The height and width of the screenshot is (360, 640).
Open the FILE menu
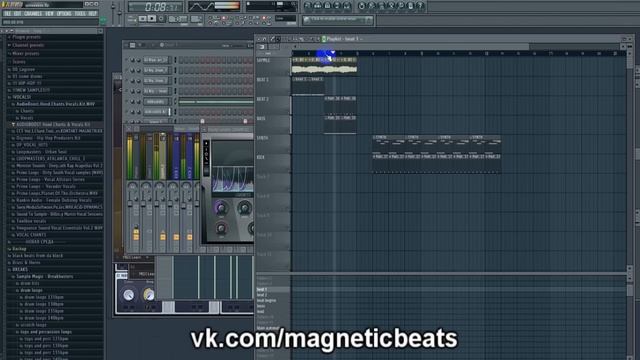click(7, 14)
